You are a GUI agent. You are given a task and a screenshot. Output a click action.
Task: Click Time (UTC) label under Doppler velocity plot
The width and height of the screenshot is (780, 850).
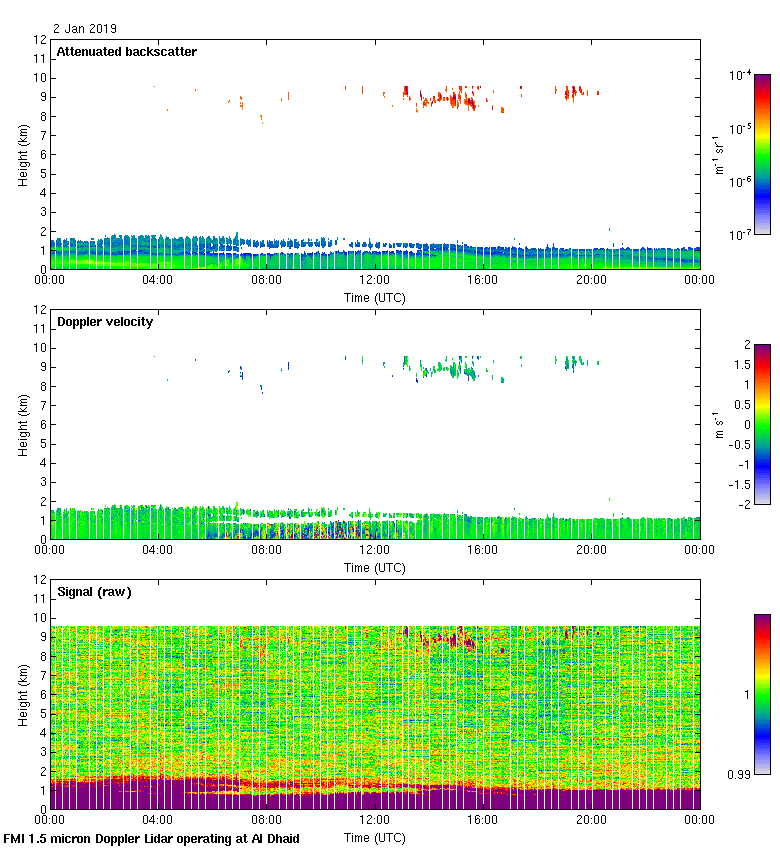coord(374,567)
